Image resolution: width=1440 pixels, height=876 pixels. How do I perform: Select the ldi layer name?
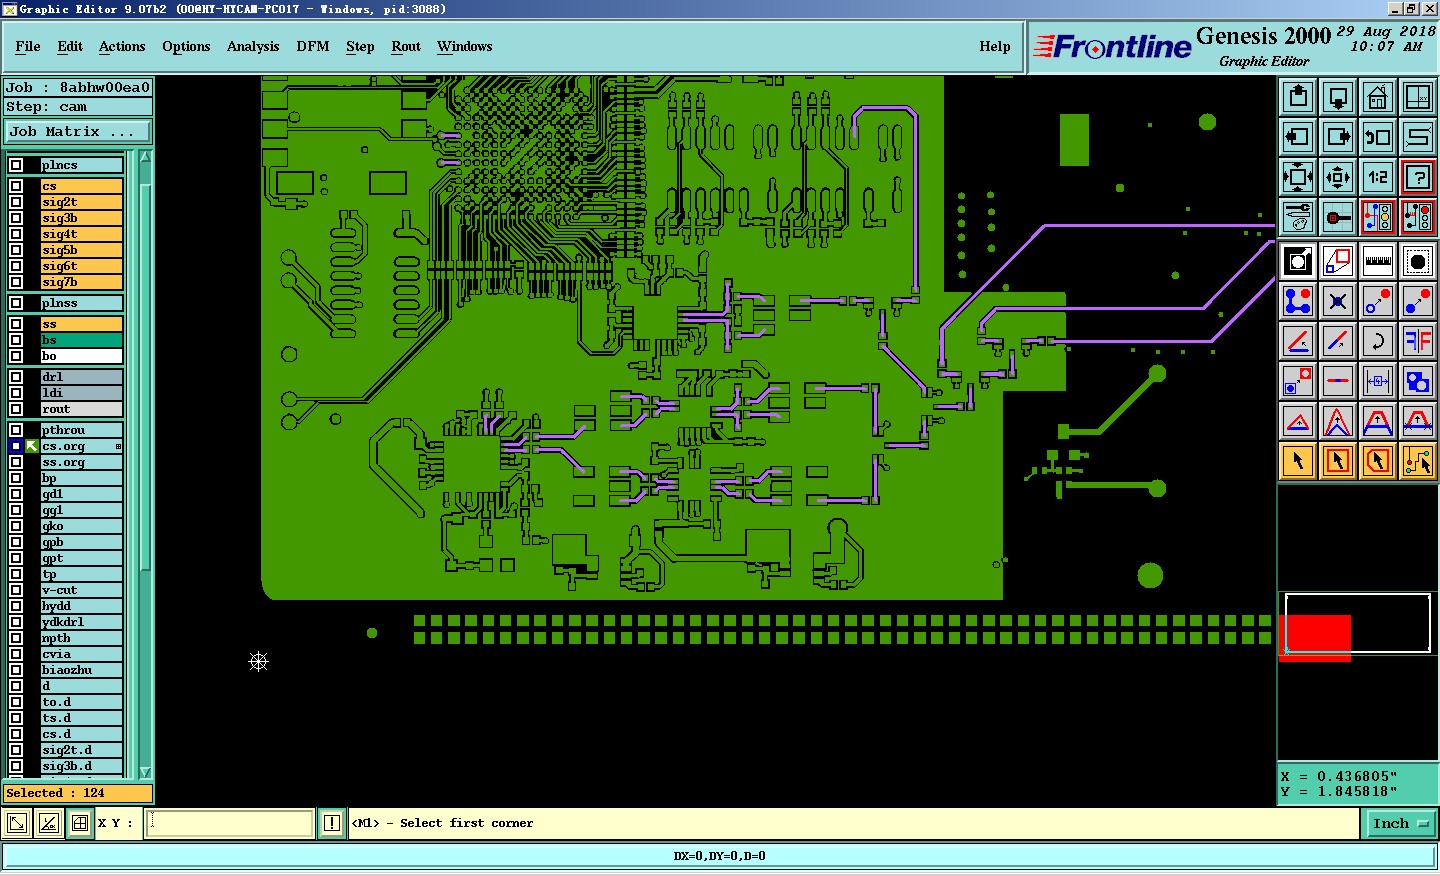pos(81,393)
